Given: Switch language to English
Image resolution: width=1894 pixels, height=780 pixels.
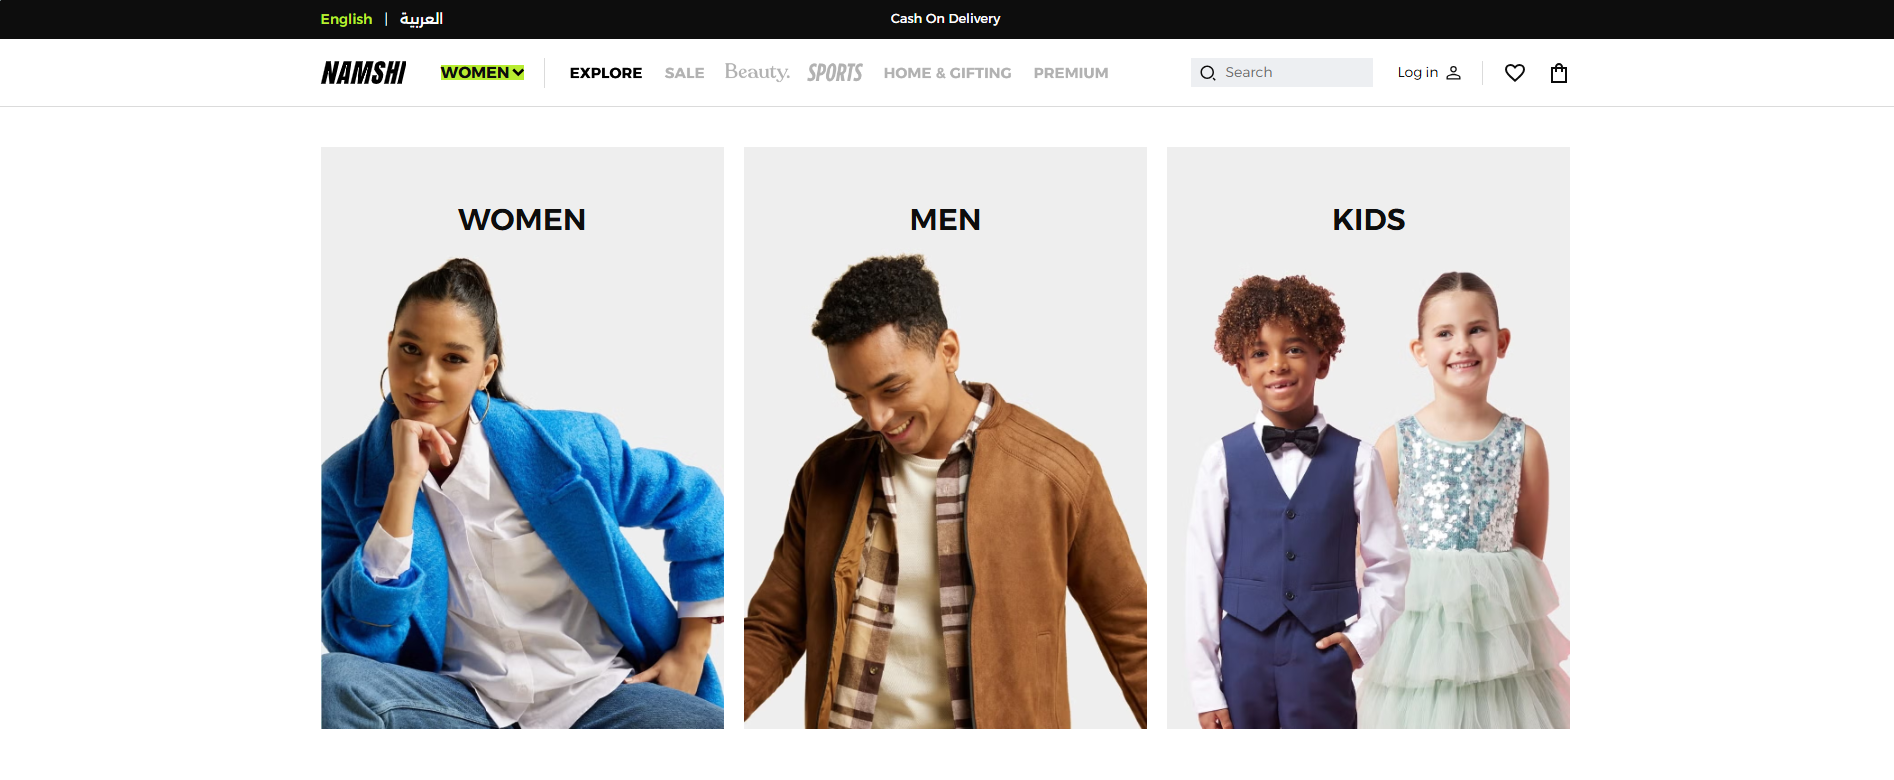Looking at the screenshot, I should 346,19.
